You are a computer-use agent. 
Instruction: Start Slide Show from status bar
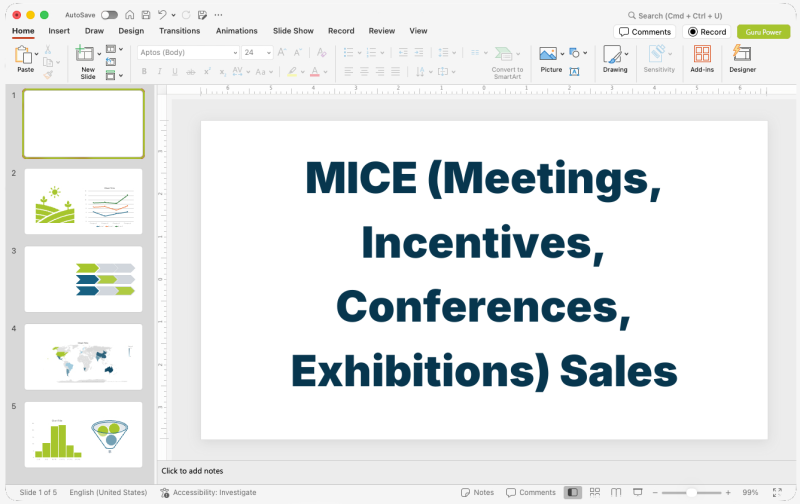[638, 492]
